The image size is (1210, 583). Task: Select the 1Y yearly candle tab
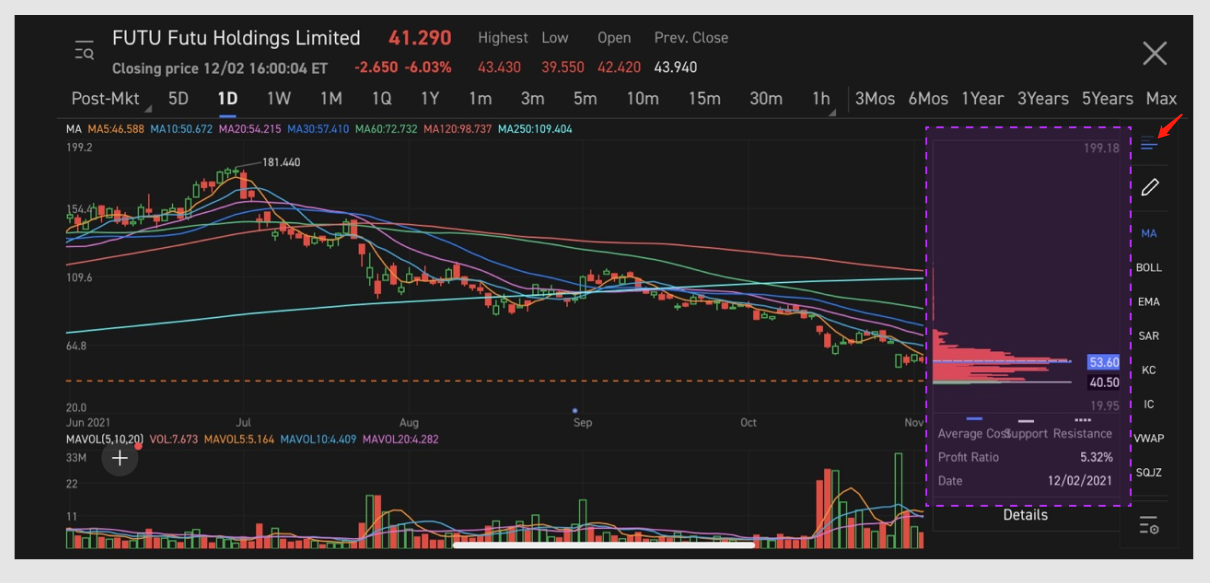[430, 99]
